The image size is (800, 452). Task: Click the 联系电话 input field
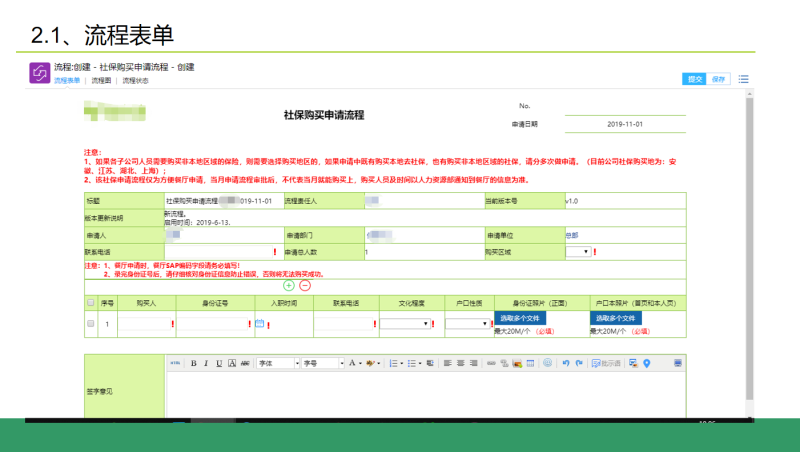(x=217, y=252)
